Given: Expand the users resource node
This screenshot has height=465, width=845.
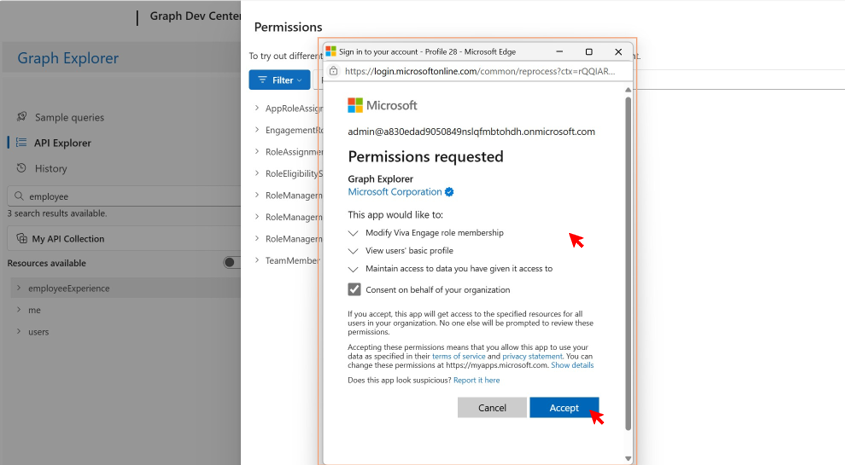Looking at the screenshot, I should pos(19,331).
